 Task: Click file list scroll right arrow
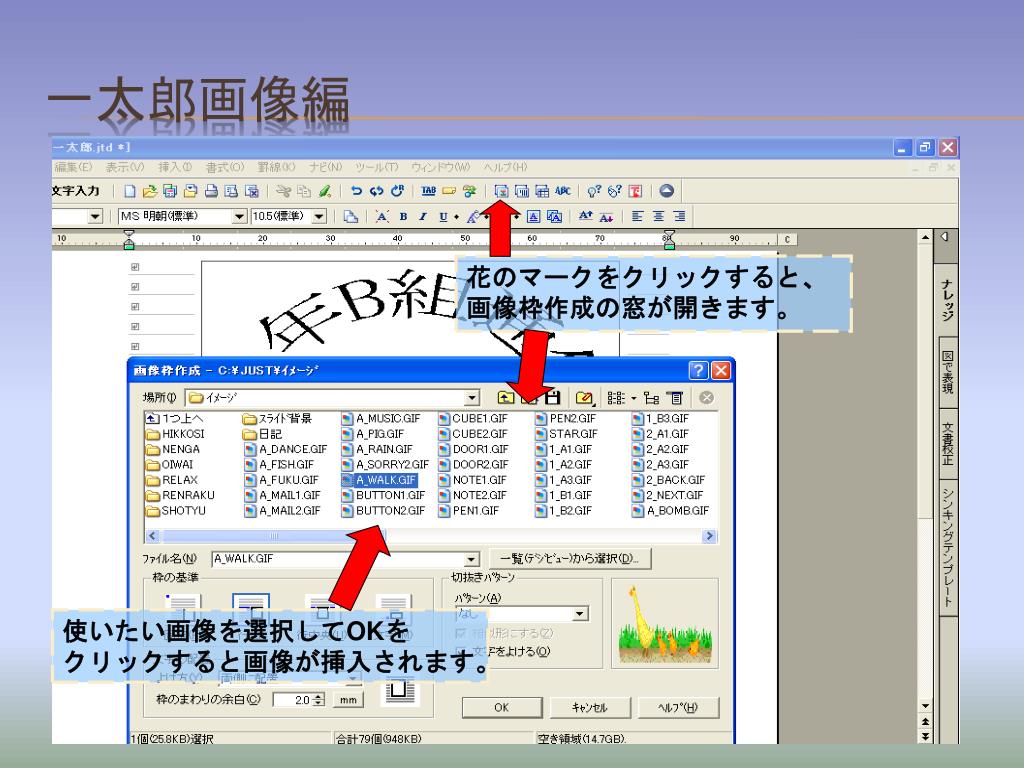pyautogui.click(x=710, y=536)
